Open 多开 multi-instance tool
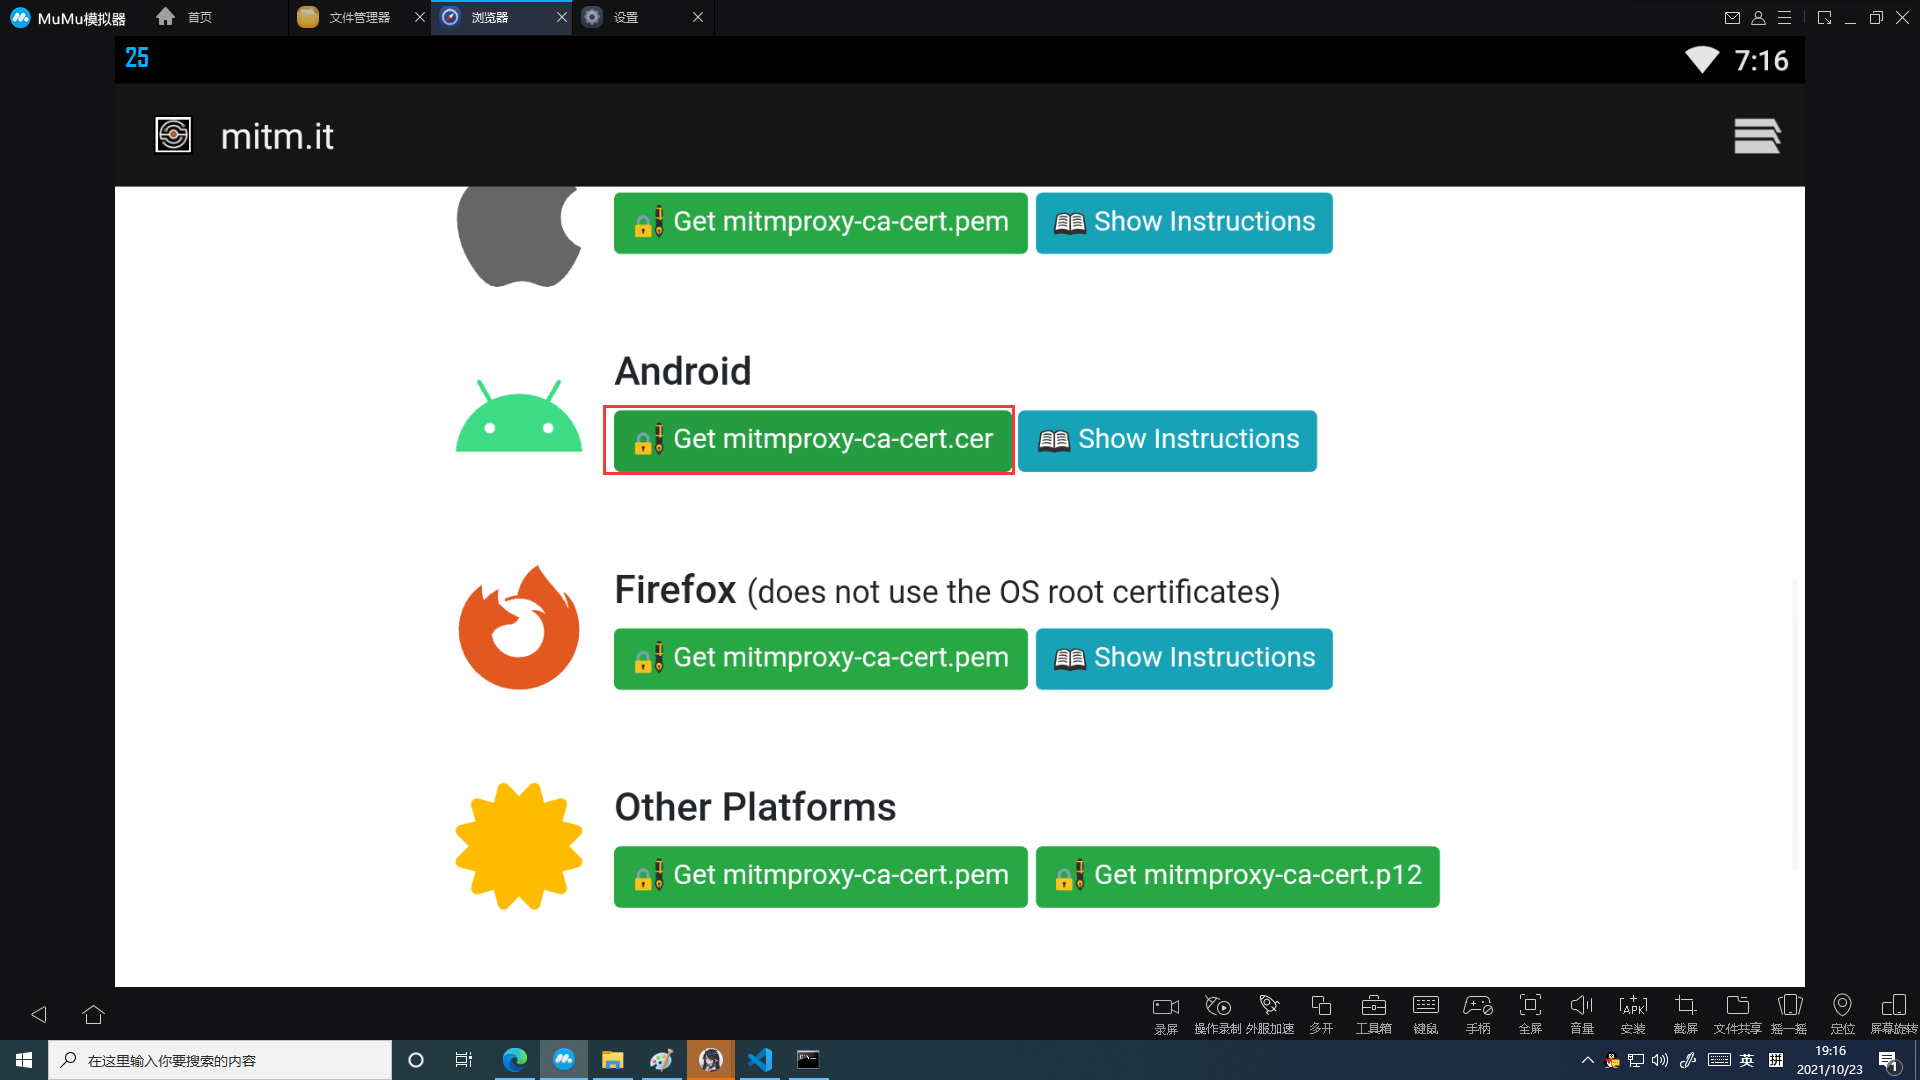Screen dimensions: 1920x1080 pyautogui.click(x=1321, y=1014)
